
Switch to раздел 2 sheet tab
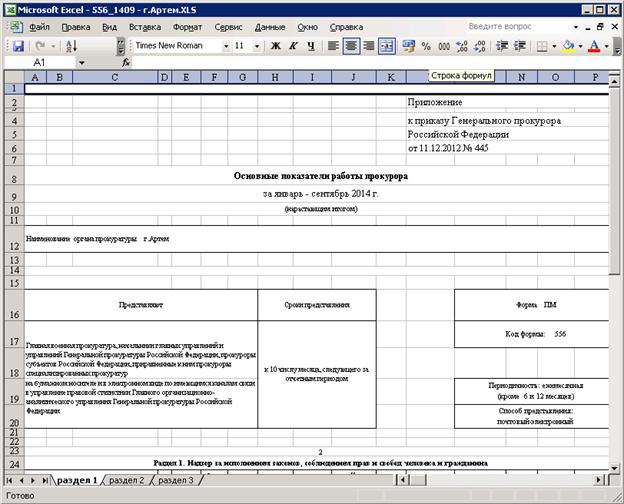(x=126, y=481)
